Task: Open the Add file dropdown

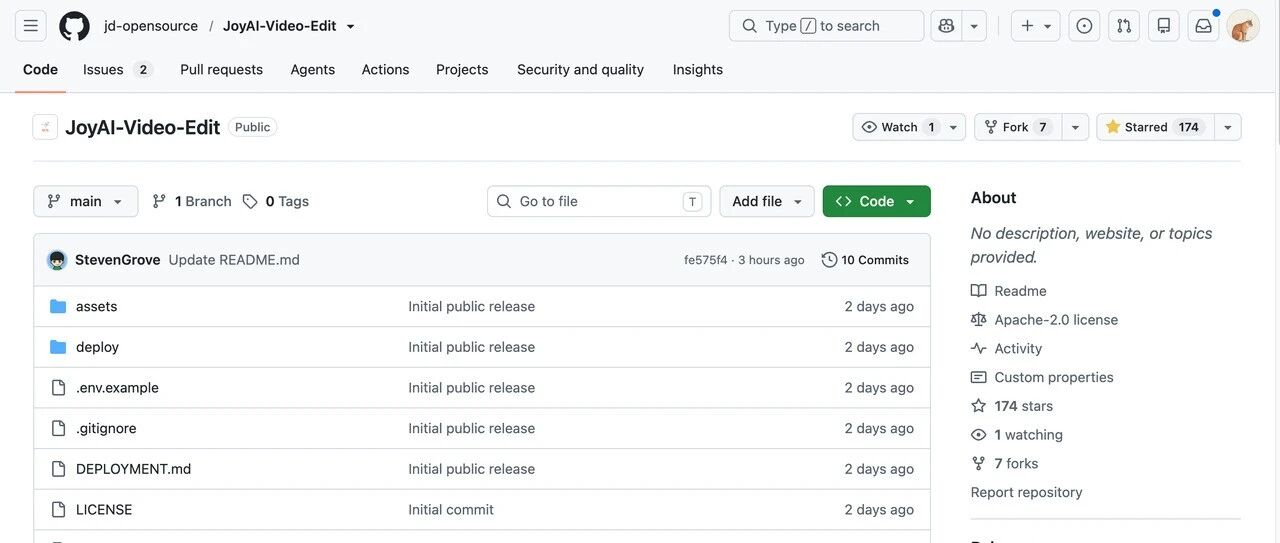Action: [767, 201]
